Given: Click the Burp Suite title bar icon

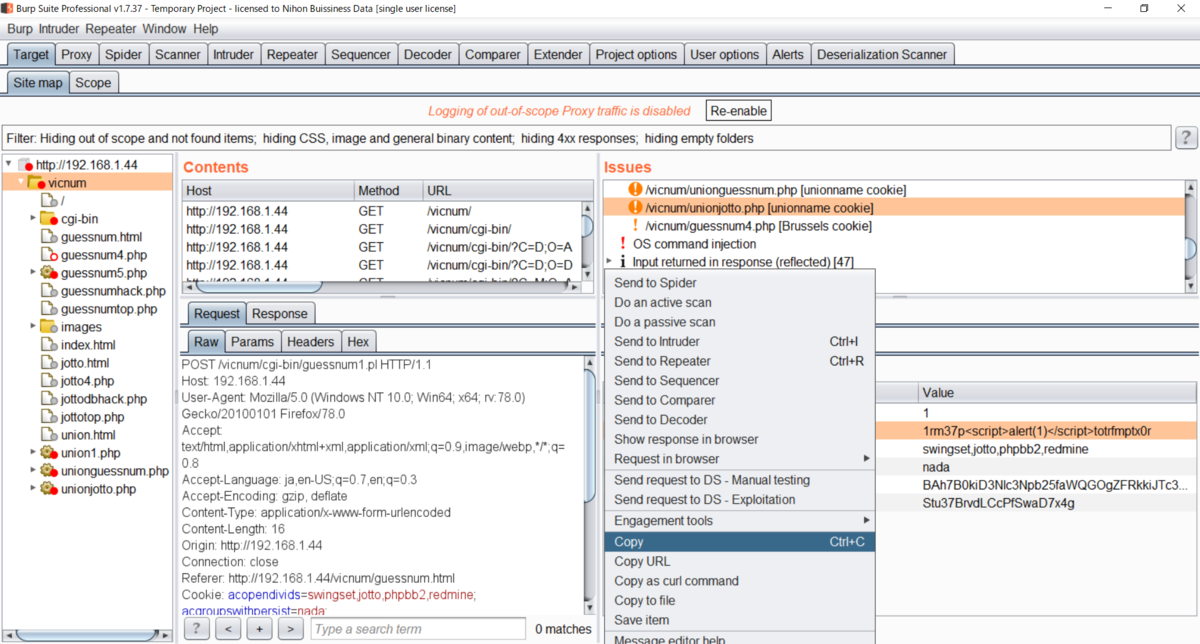Looking at the screenshot, I should coord(8,8).
